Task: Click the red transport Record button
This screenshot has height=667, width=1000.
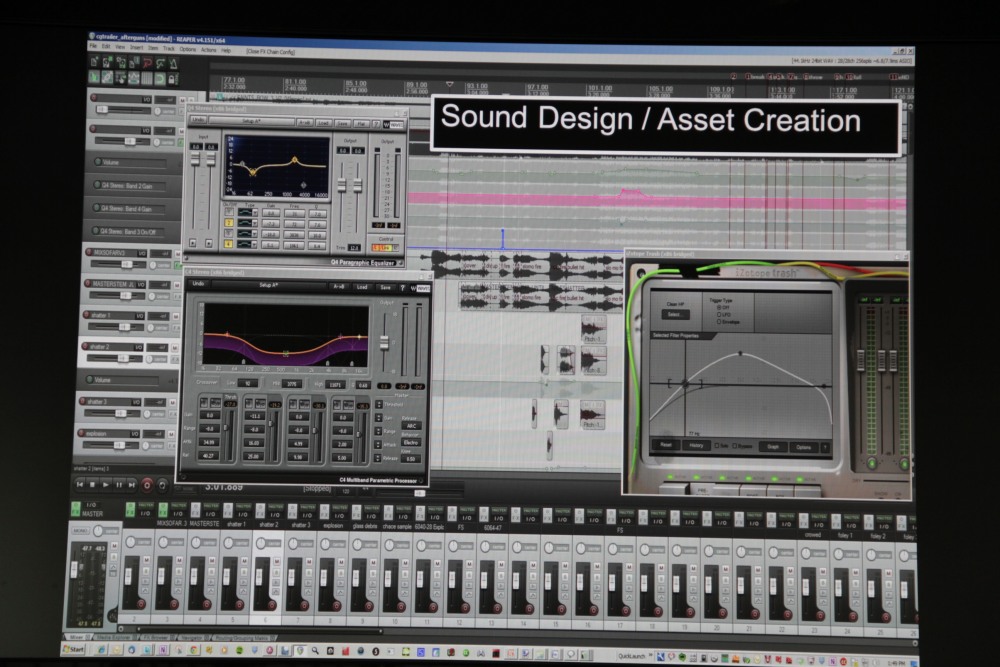Action: click(x=147, y=485)
